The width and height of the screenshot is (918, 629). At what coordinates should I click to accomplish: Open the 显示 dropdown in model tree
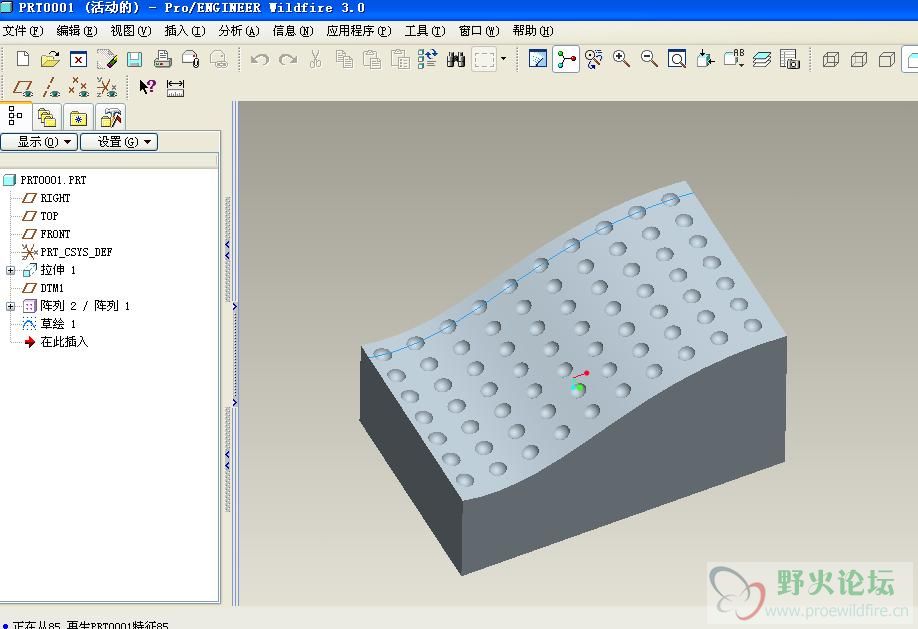[x=39, y=142]
